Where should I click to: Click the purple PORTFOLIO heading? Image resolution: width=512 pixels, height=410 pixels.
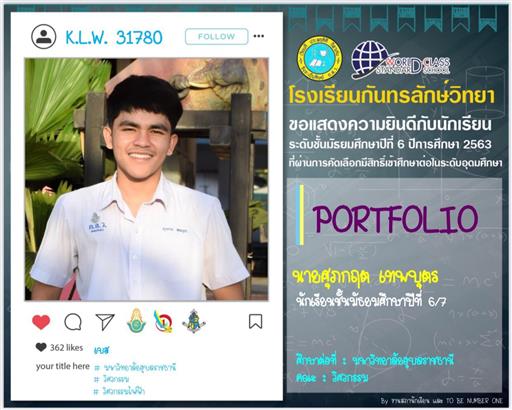pyautogui.click(x=396, y=219)
